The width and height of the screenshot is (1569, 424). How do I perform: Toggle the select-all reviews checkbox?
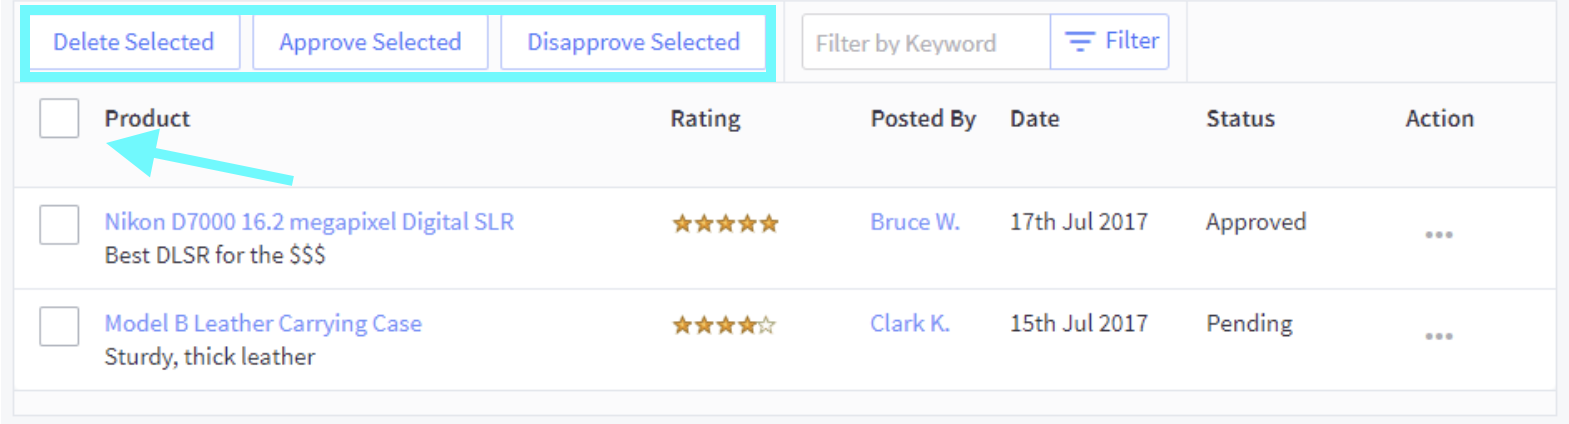[x=59, y=118]
